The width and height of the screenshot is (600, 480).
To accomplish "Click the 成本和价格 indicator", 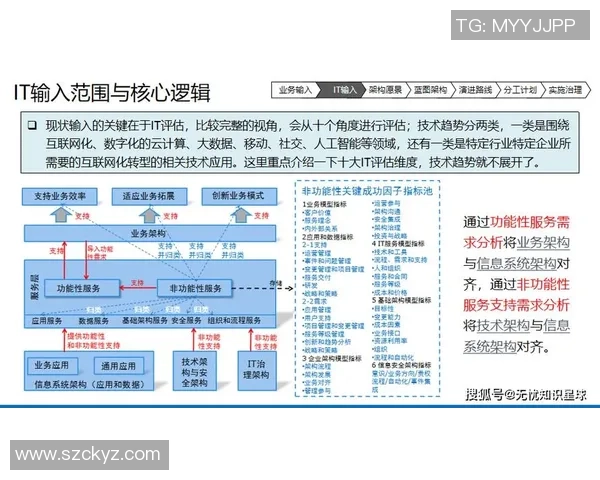I will (390, 292).
